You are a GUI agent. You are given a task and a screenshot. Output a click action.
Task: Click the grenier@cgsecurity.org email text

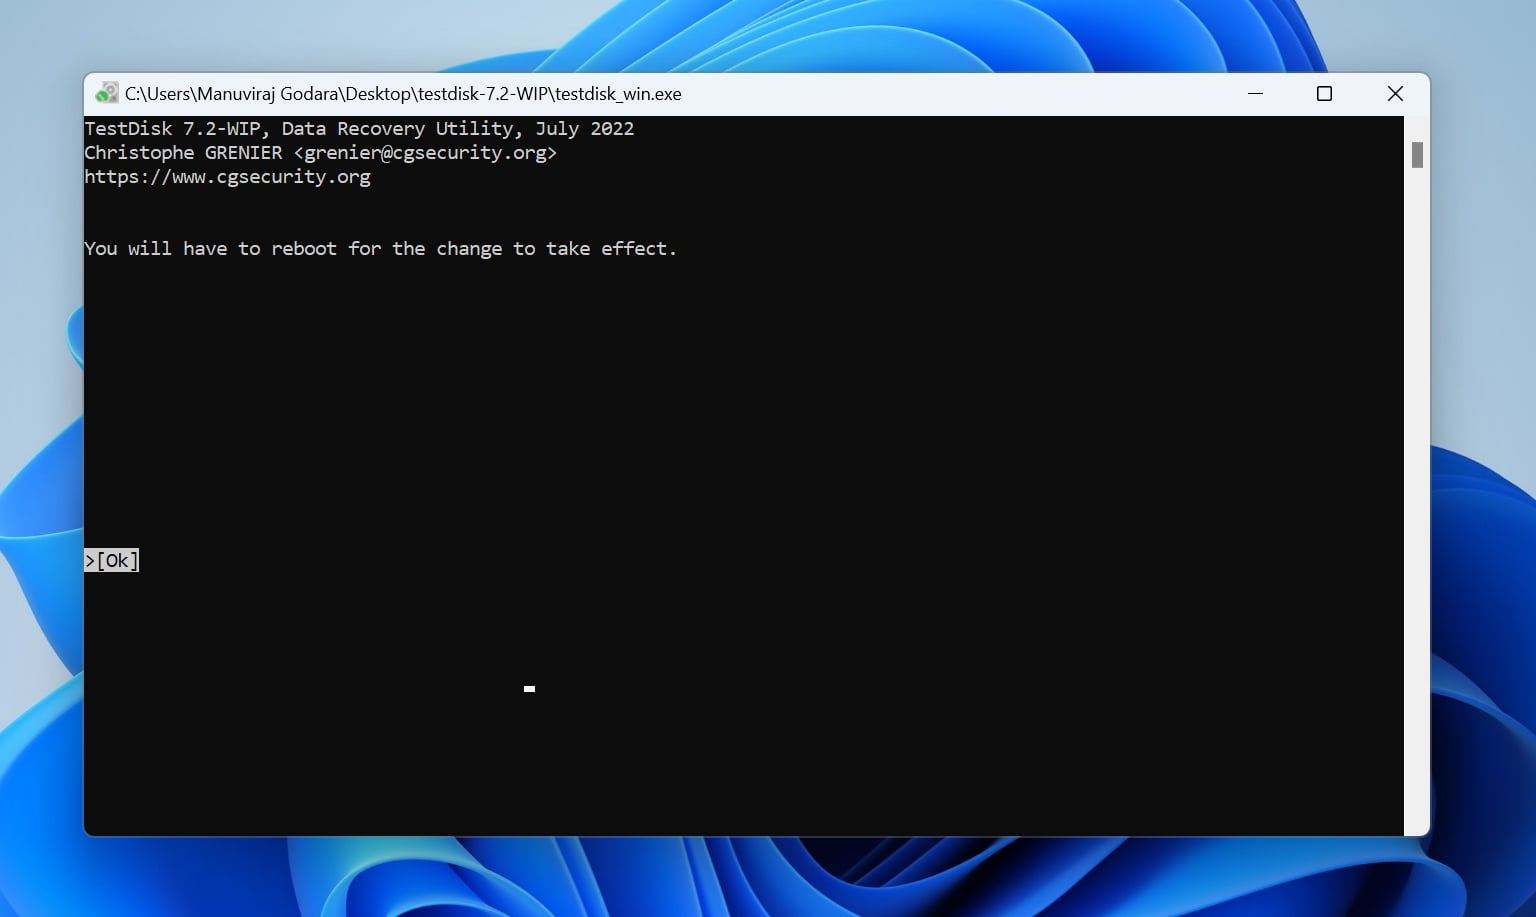point(425,153)
